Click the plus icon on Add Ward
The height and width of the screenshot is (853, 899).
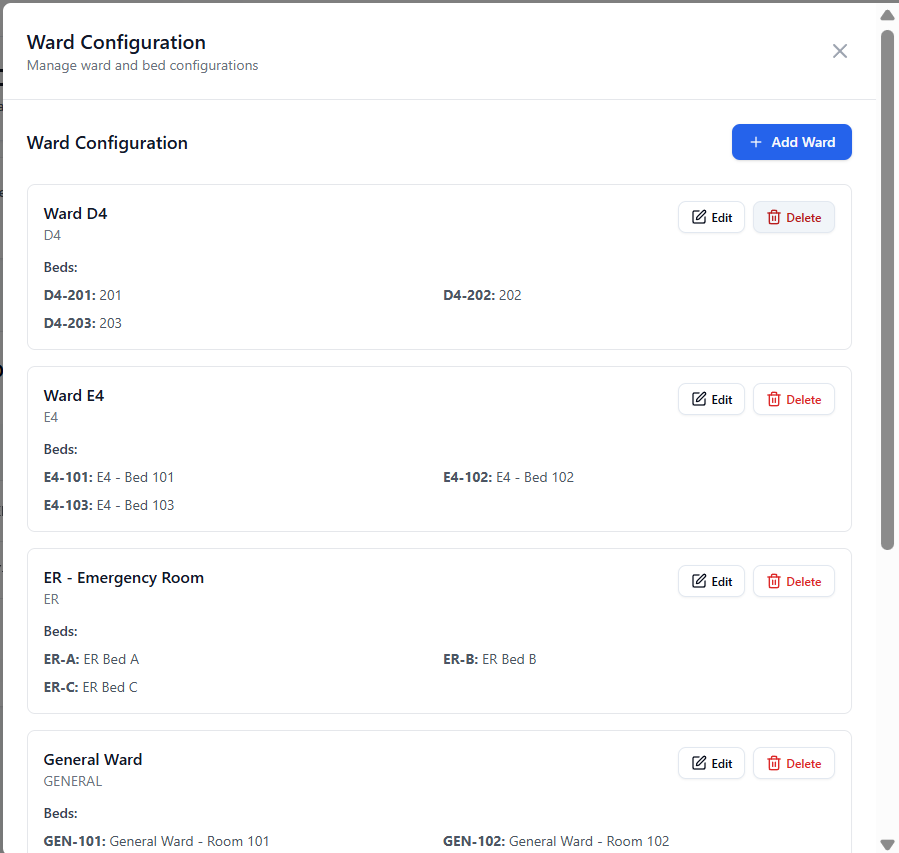coord(756,142)
